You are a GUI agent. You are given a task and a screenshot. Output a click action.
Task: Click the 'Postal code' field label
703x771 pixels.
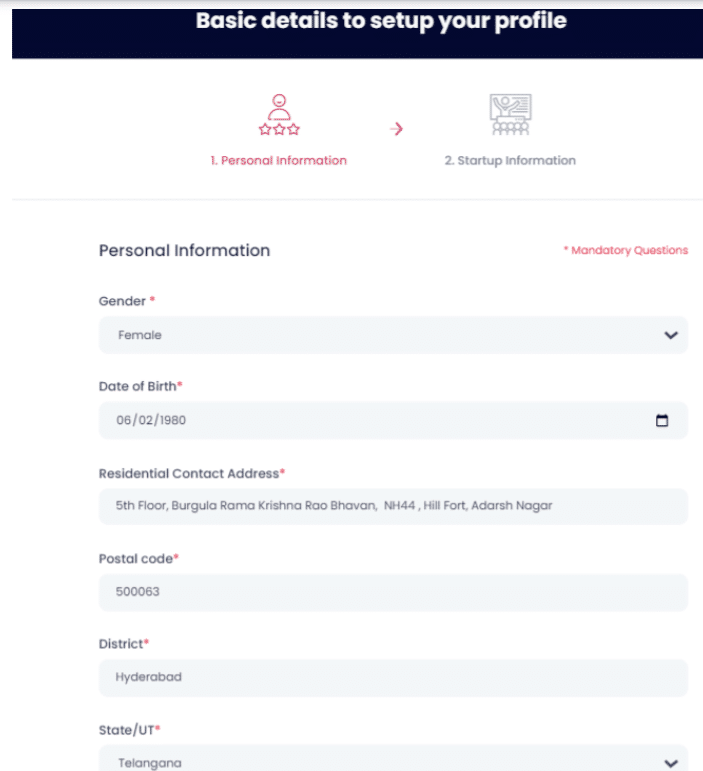tap(135, 558)
